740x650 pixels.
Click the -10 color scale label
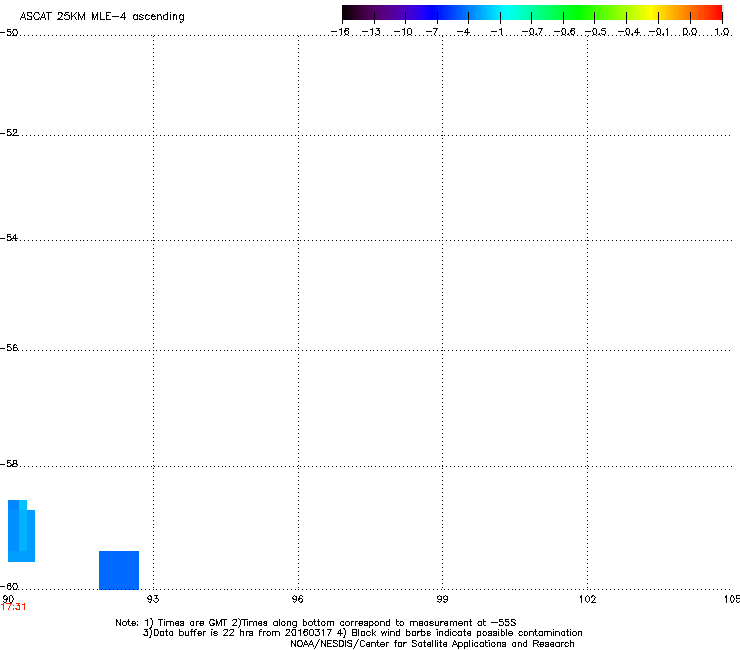pos(403,32)
